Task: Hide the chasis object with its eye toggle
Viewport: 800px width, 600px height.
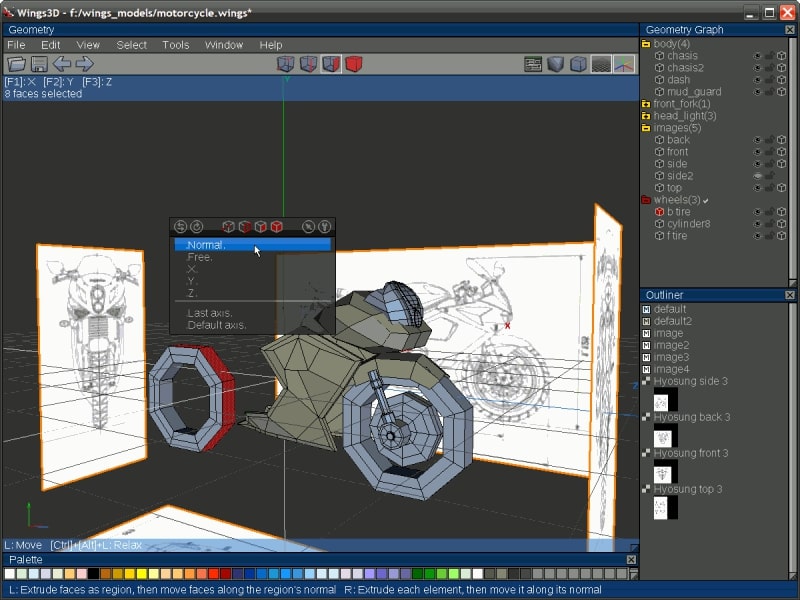Action: pos(757,56)
